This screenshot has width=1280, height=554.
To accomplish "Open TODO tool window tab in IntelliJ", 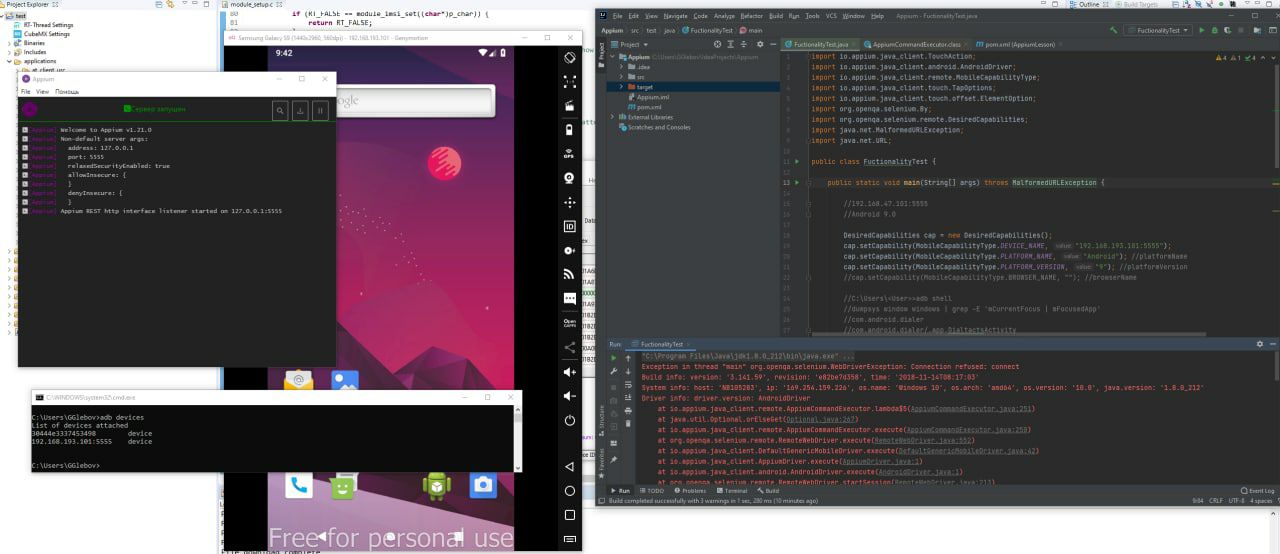I will [x=652, y=491].
